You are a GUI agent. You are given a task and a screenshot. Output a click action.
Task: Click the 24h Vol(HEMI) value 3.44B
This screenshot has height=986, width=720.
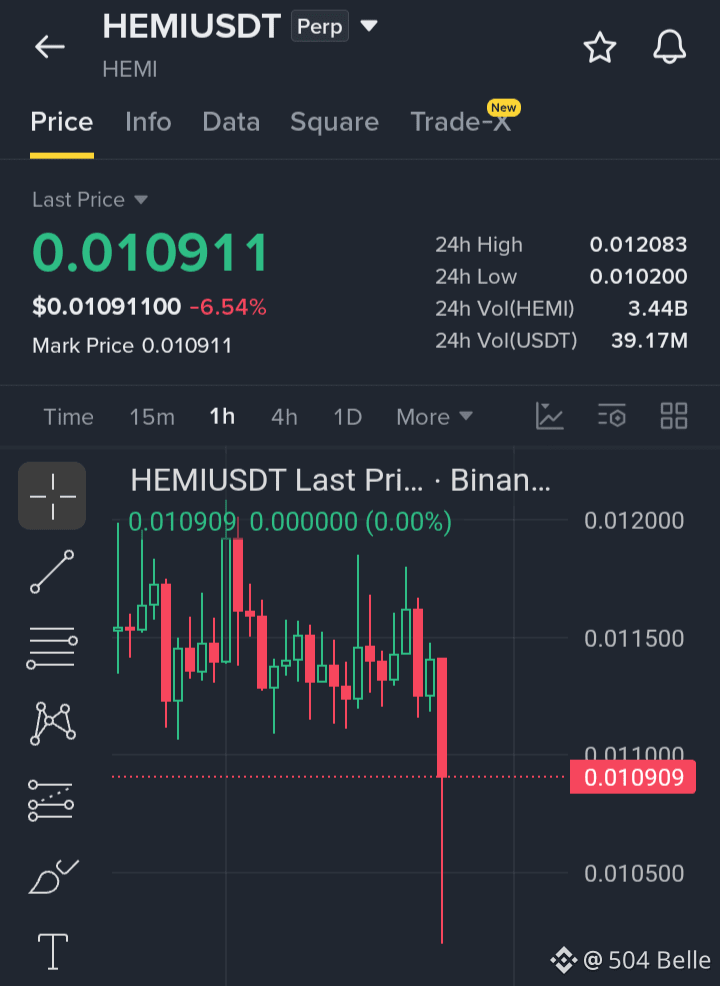point(657,309)
